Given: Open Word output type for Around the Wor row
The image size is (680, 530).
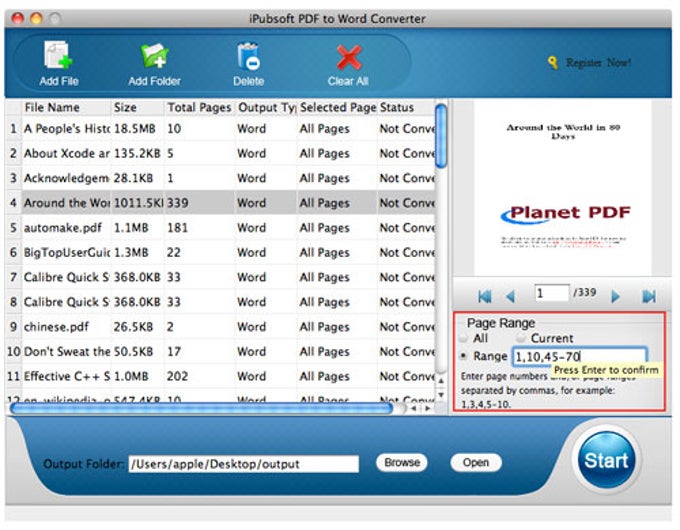Looking at the screenshot, I should [266, 203].
